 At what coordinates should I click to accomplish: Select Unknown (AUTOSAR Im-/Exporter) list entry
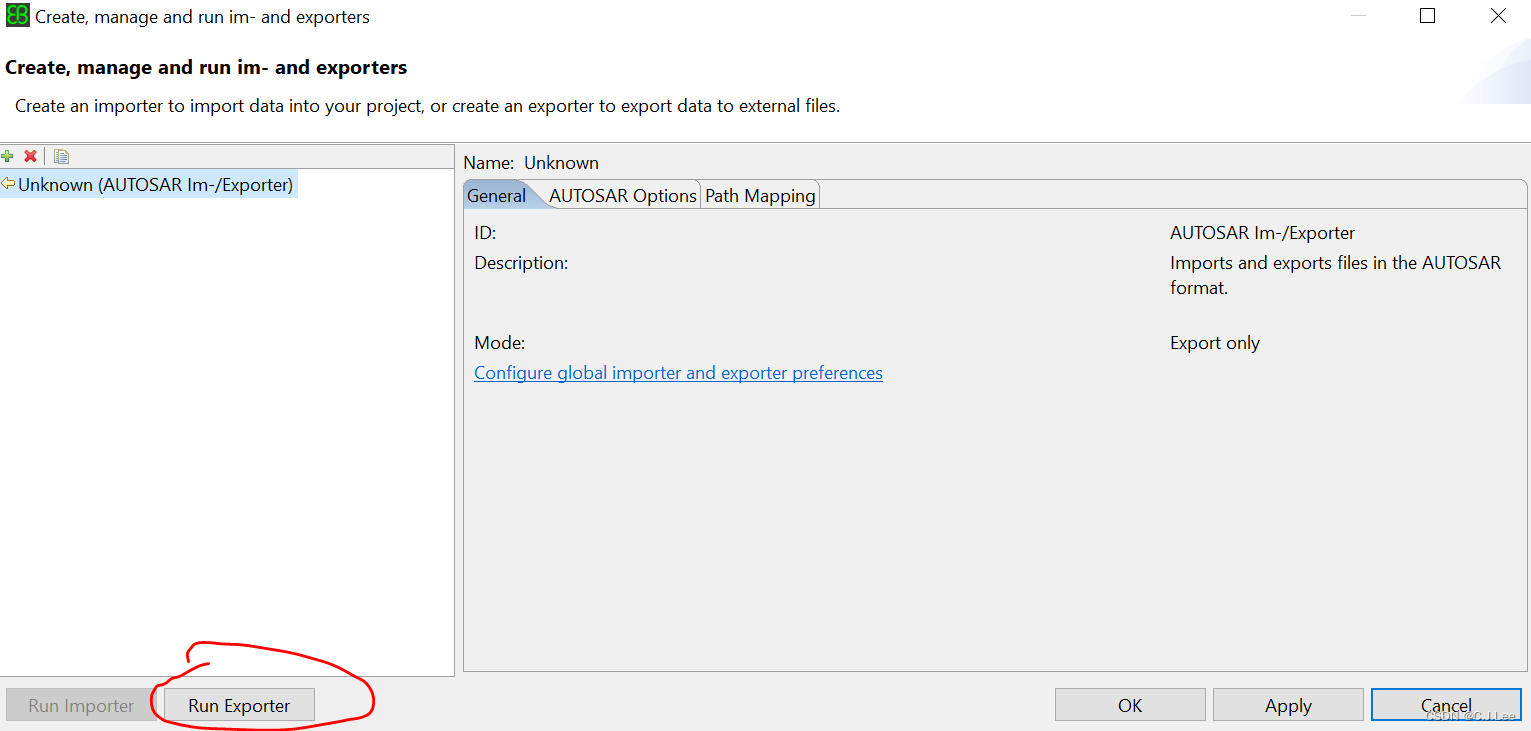[148, 185]
